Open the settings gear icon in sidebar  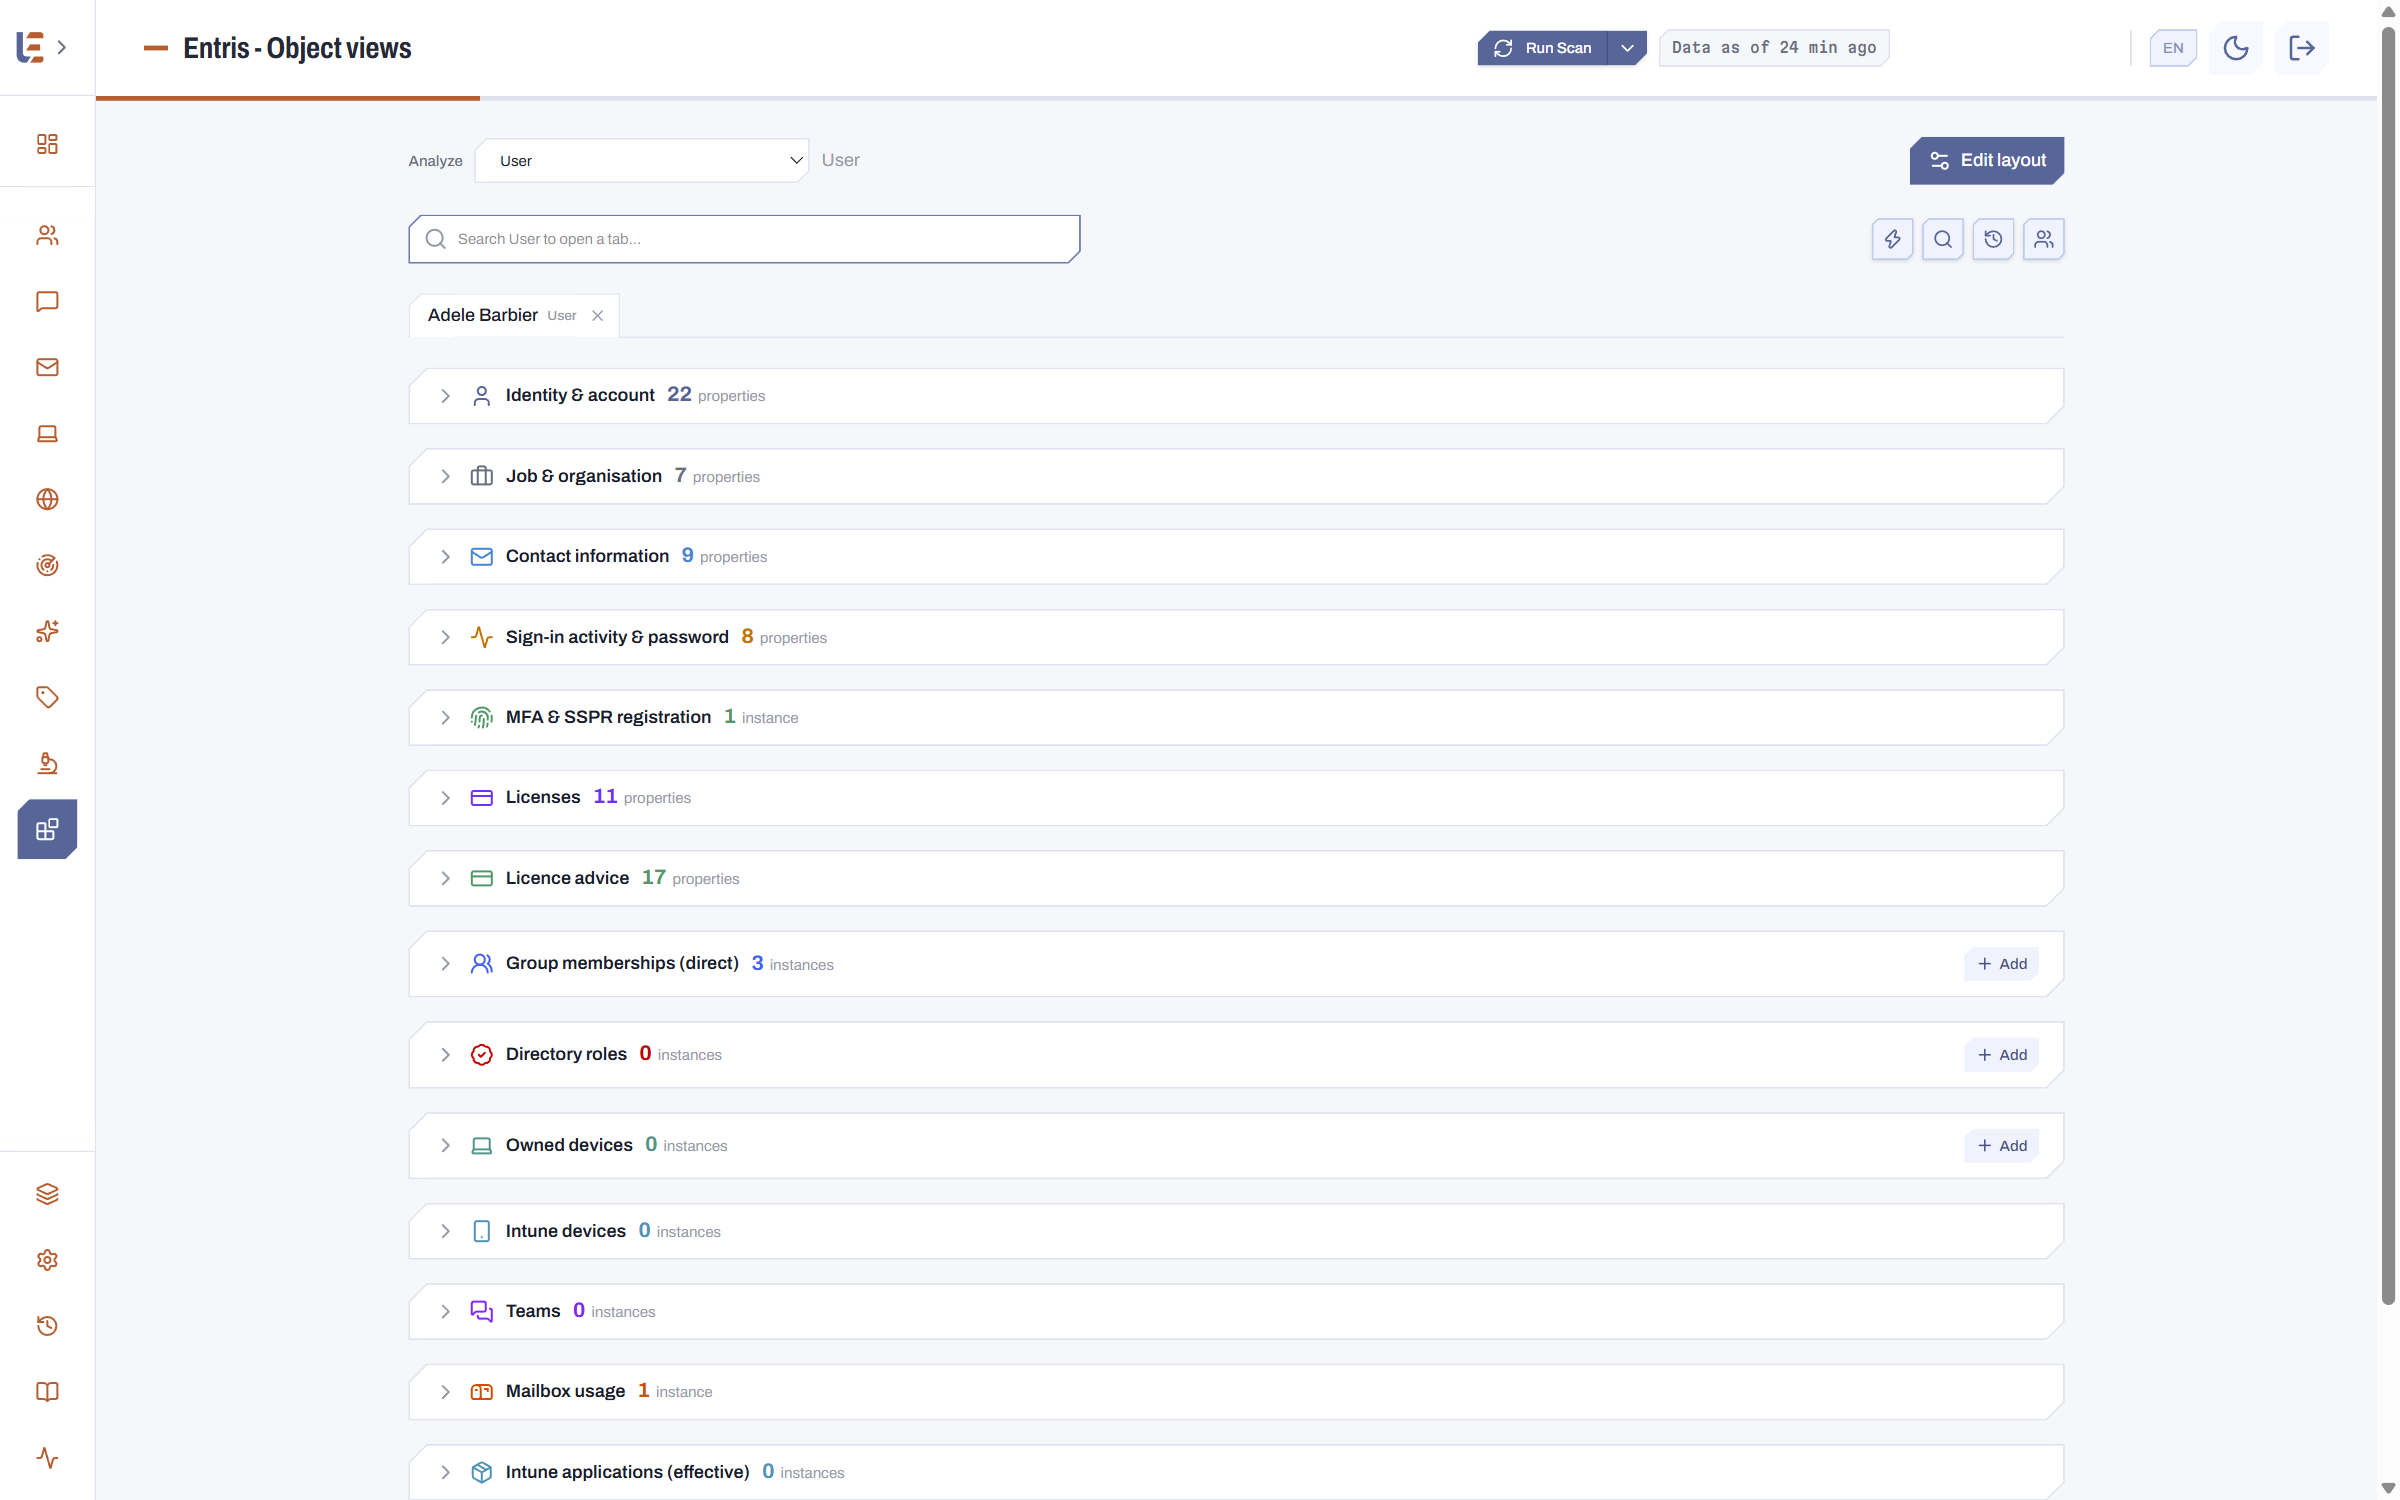47,1260
